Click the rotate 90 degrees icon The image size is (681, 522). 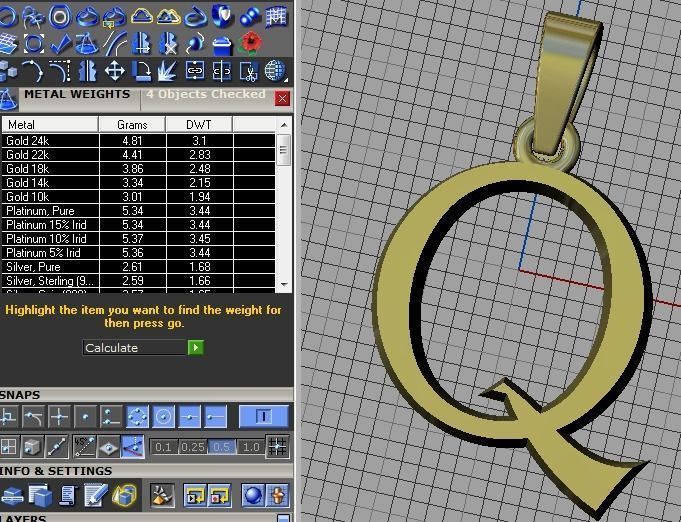pyautogui.click(x=141, y=71)
